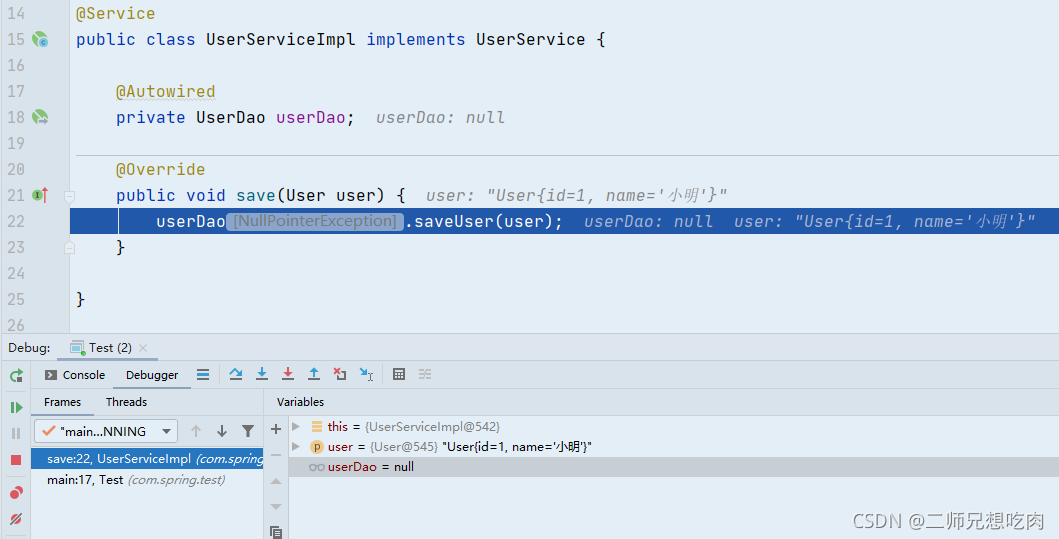Screen dimensions: 1059x539
Task: Add a new watch with the plus icon
Action: [x=276, y=429]
